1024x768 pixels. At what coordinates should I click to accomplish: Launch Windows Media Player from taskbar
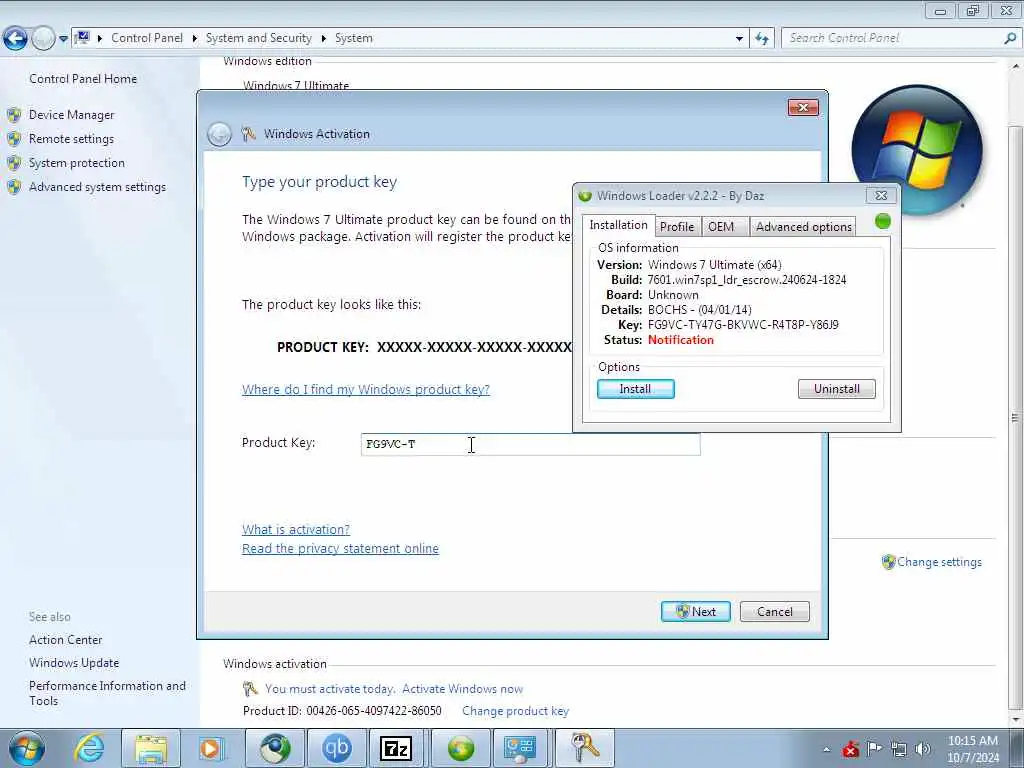[x=210, y=748]
